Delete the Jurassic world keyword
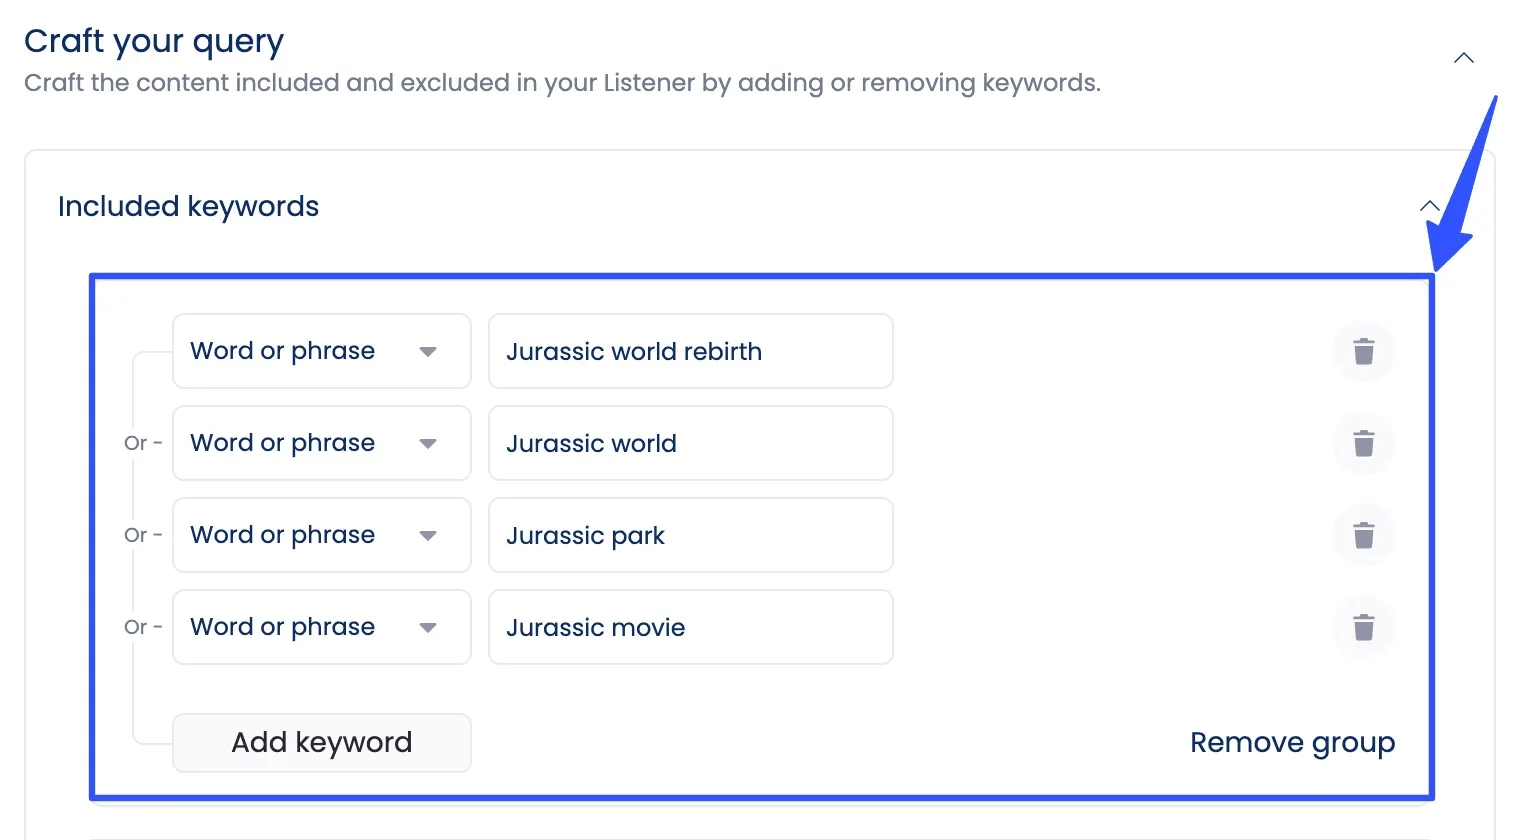The image size is (1518, 840). pyautogui.click(x=1364, y=443)
